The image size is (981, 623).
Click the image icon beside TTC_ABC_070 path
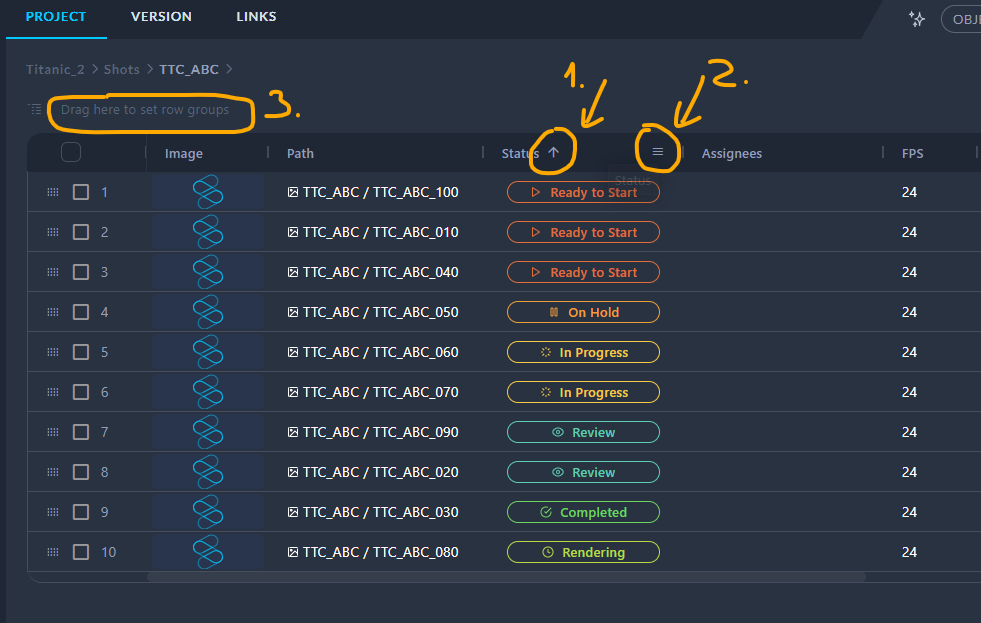tap(293, 392)
